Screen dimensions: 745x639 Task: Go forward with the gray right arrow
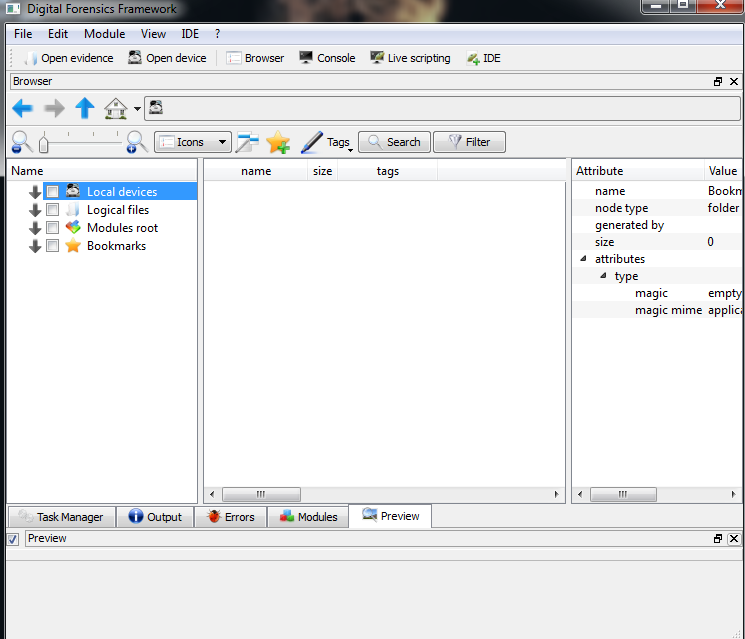pyautogui.click(x=54, y=108)
